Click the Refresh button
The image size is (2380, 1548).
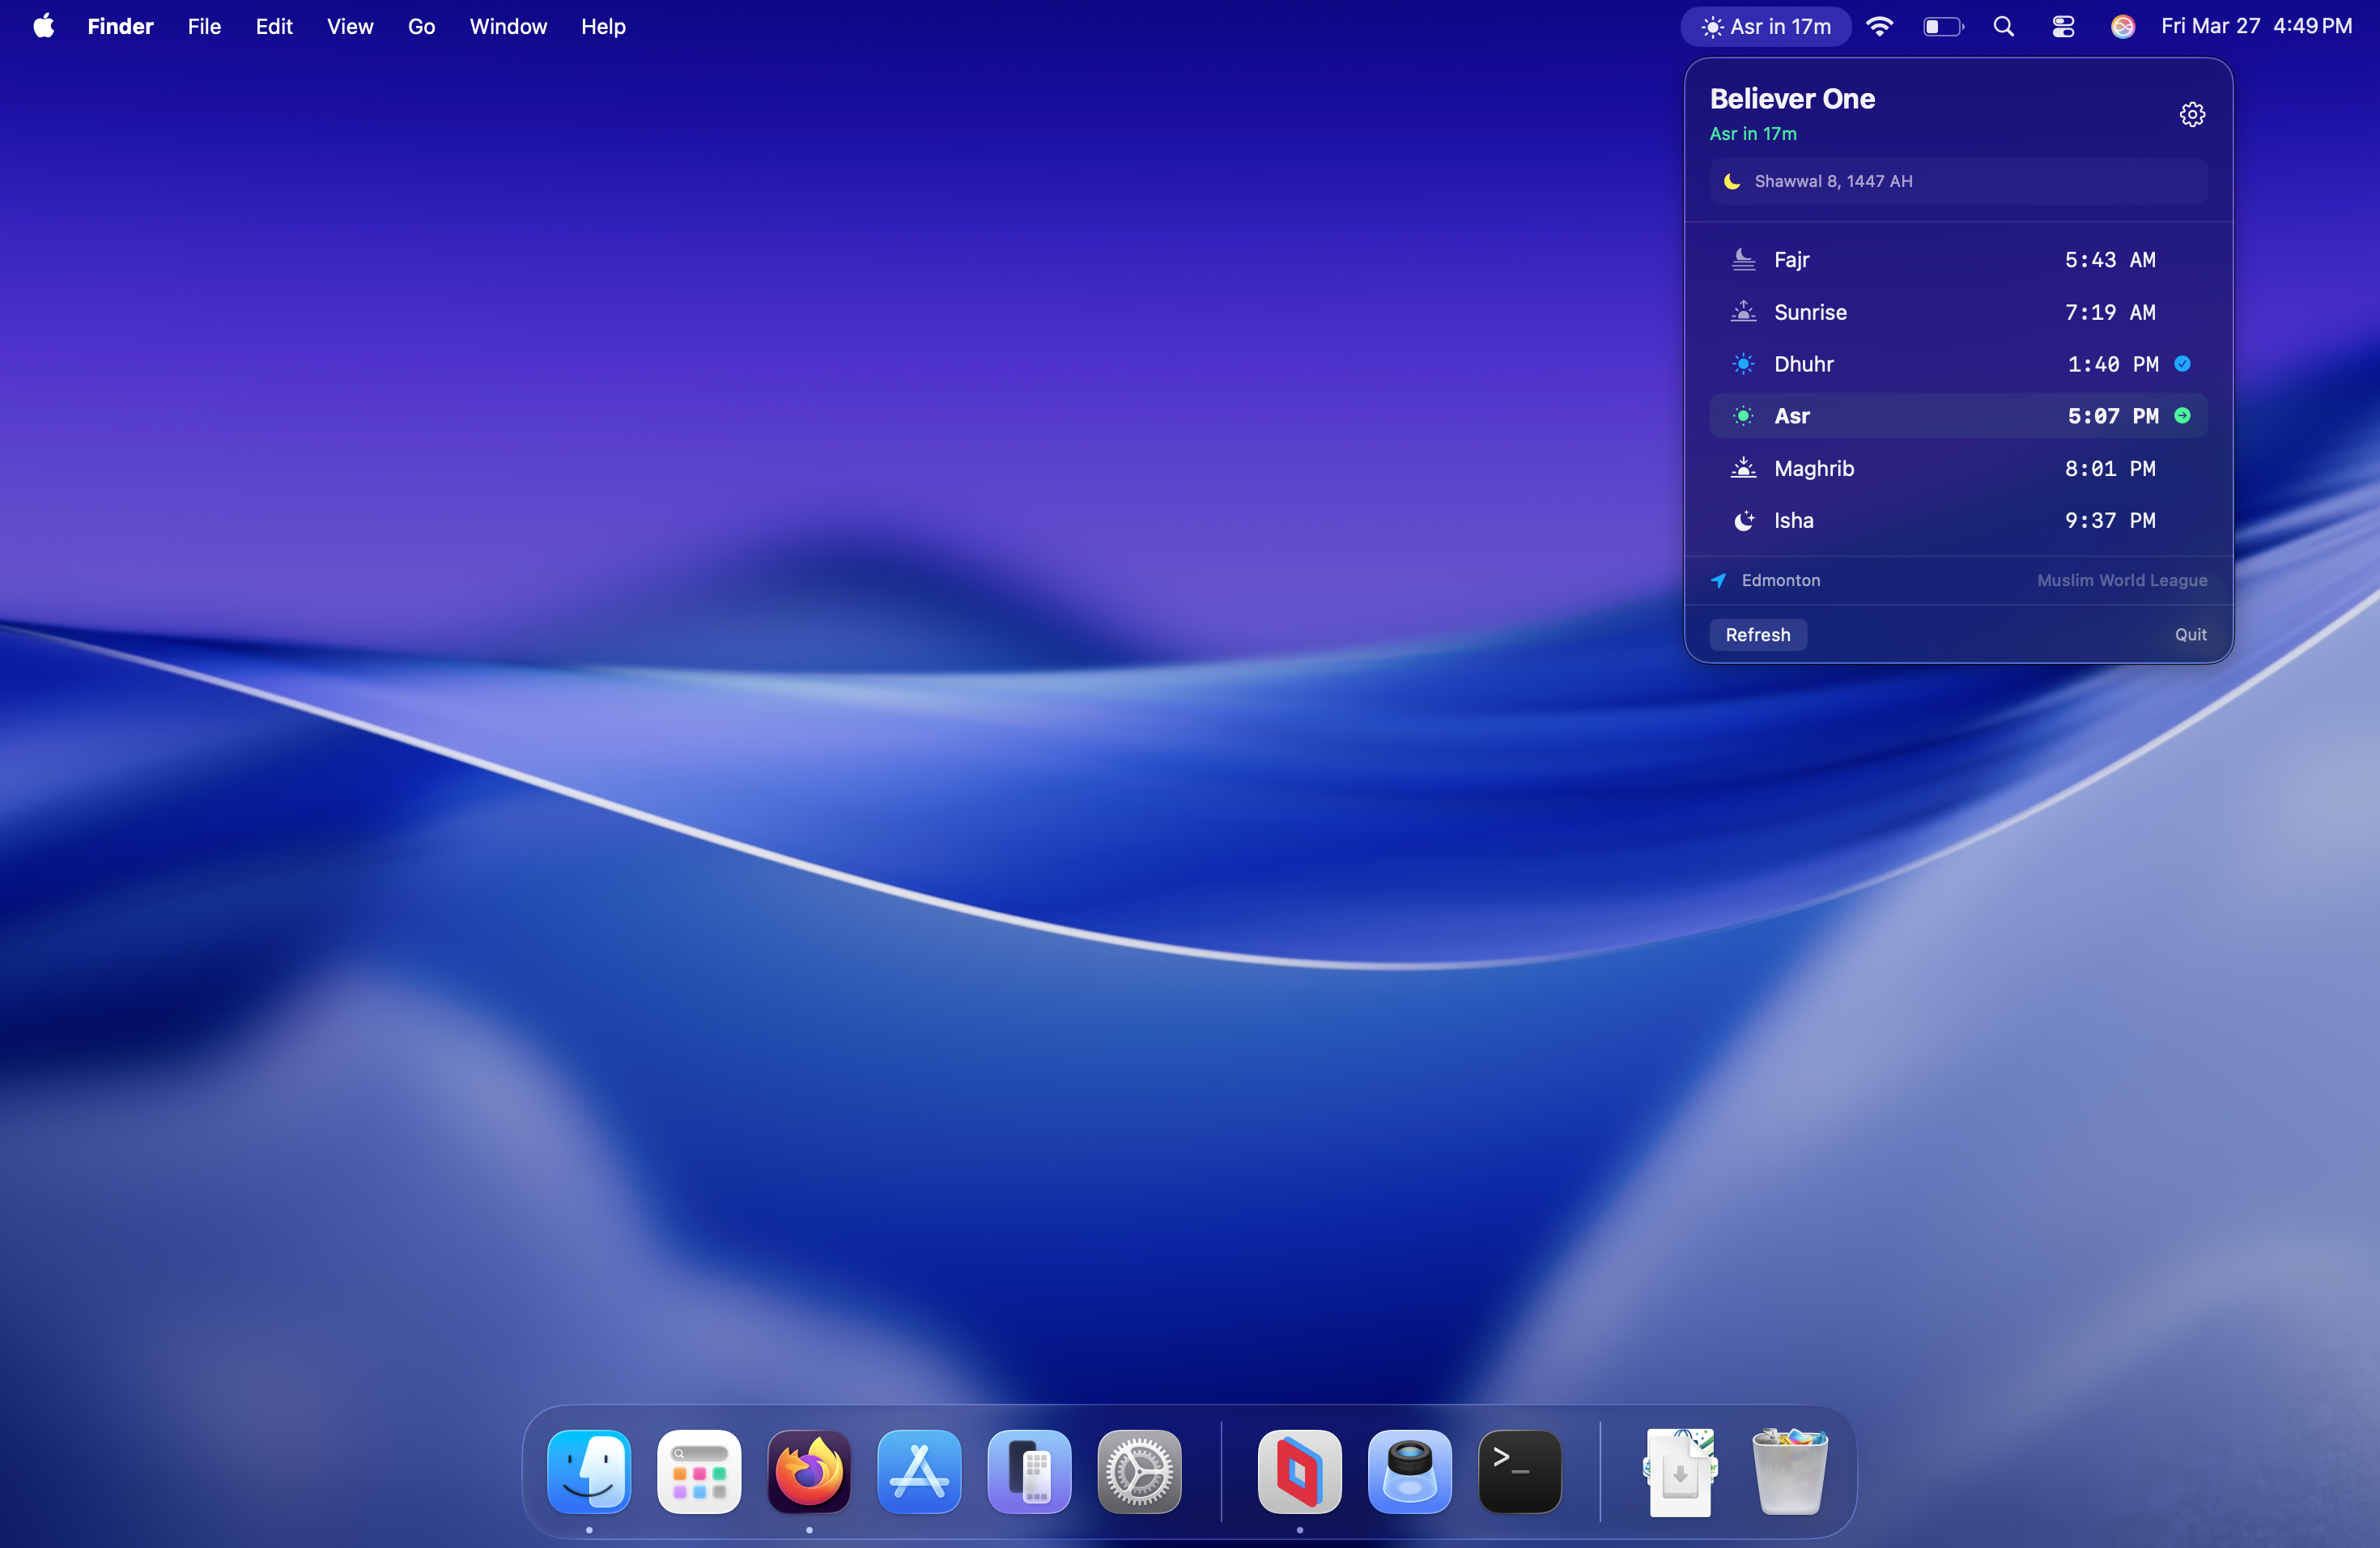pyautogui.click(x=1757, y=634)
